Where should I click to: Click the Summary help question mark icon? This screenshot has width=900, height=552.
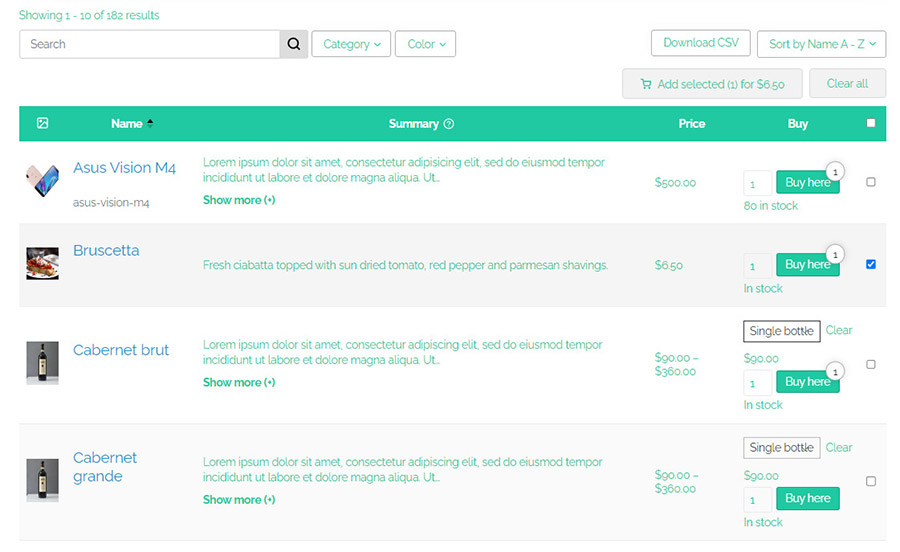pyautogui.click(x=449, y=124)
